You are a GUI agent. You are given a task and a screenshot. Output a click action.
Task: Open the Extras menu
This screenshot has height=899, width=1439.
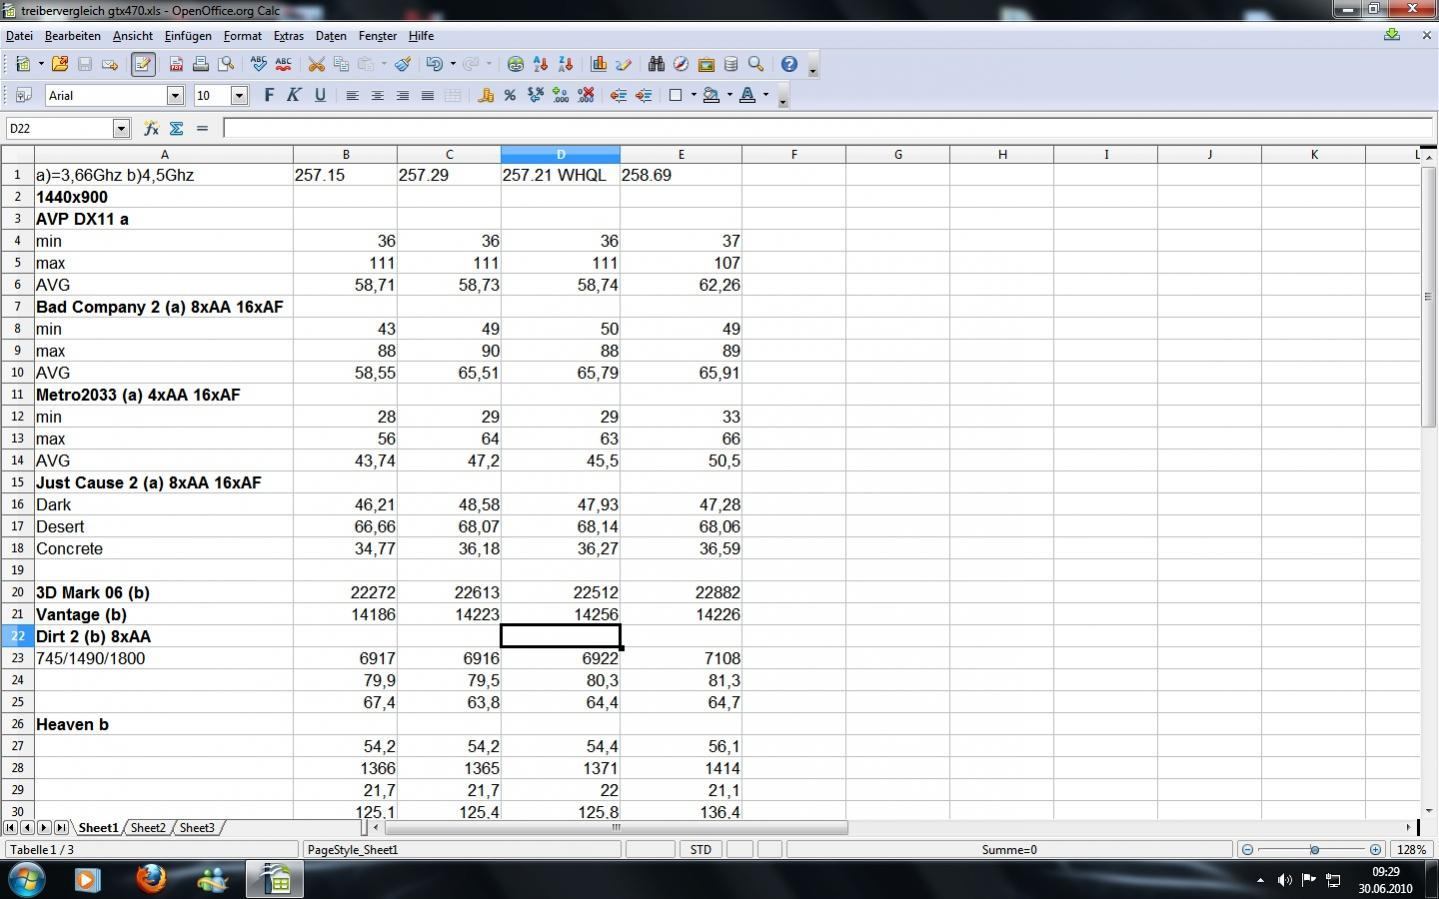(288, 36)
